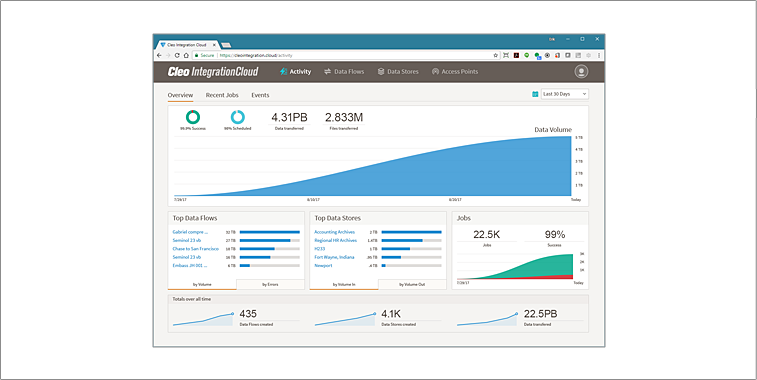Click the 99.9% Success donut chart

point(193,117)
